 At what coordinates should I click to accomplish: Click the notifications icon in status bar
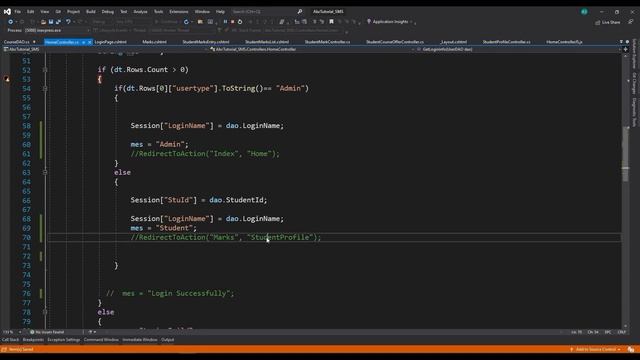click(x=631, y=349)
